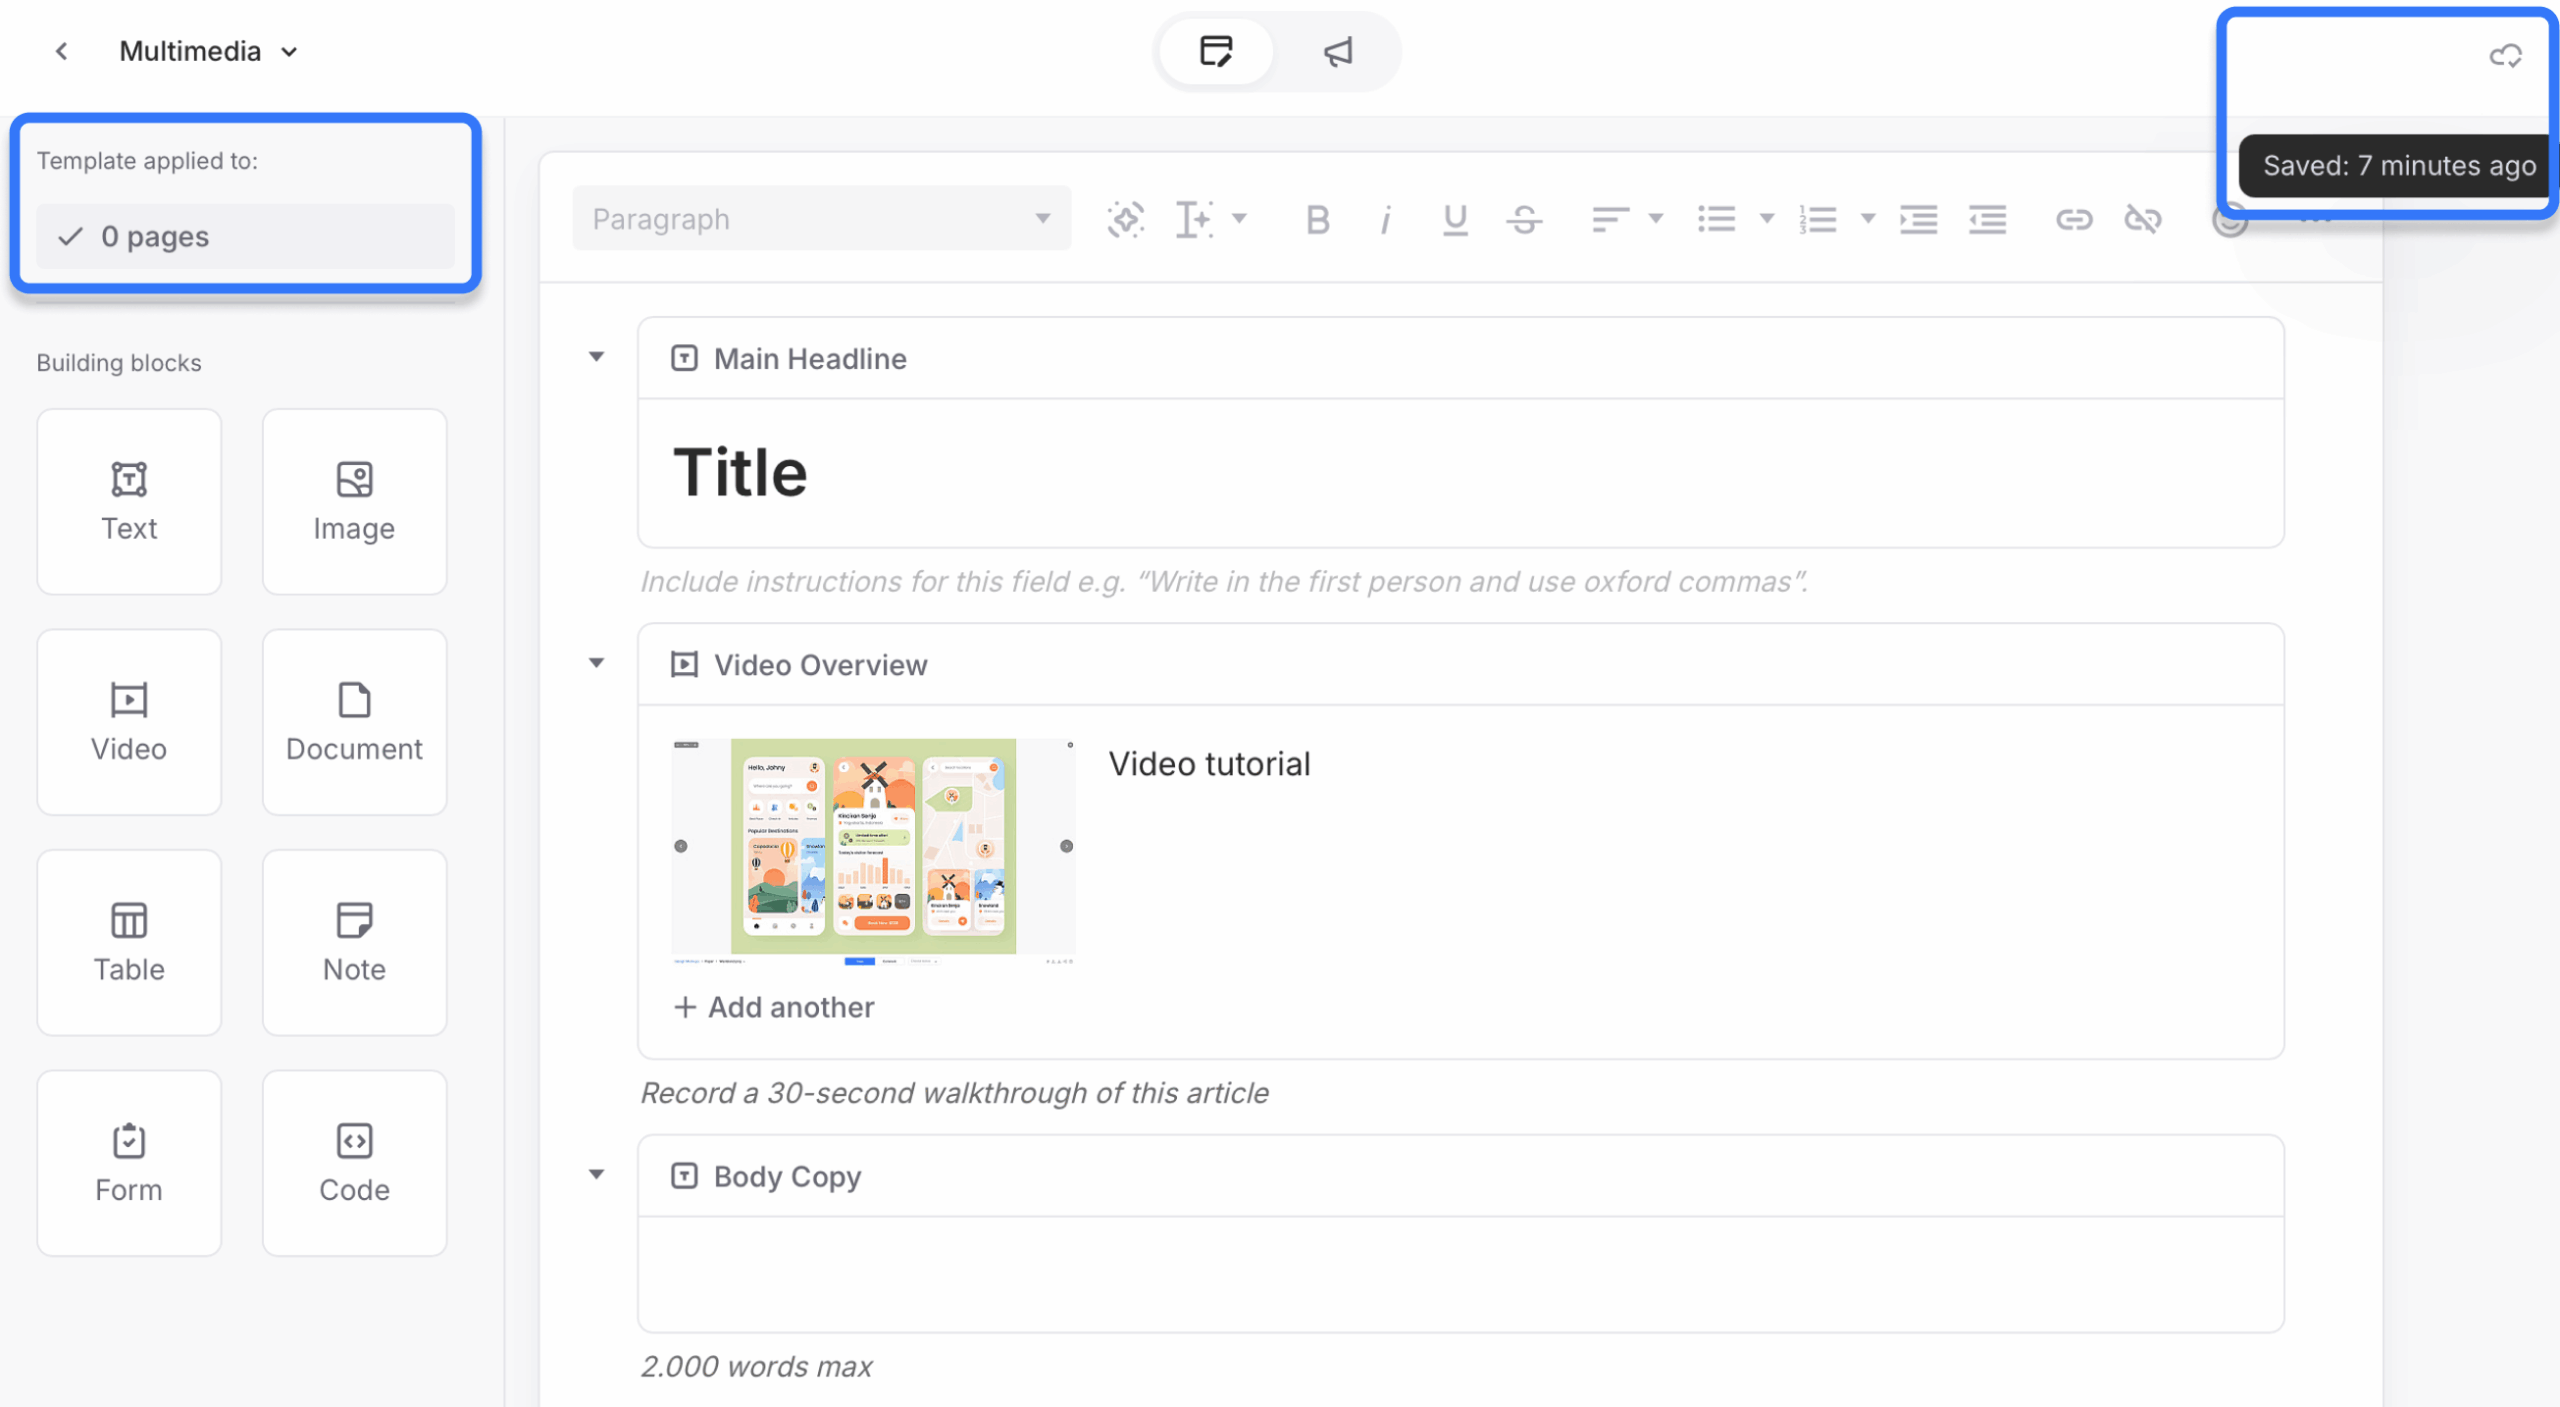
Task: Add a Code building block
Action: [x=354, y=1163]
